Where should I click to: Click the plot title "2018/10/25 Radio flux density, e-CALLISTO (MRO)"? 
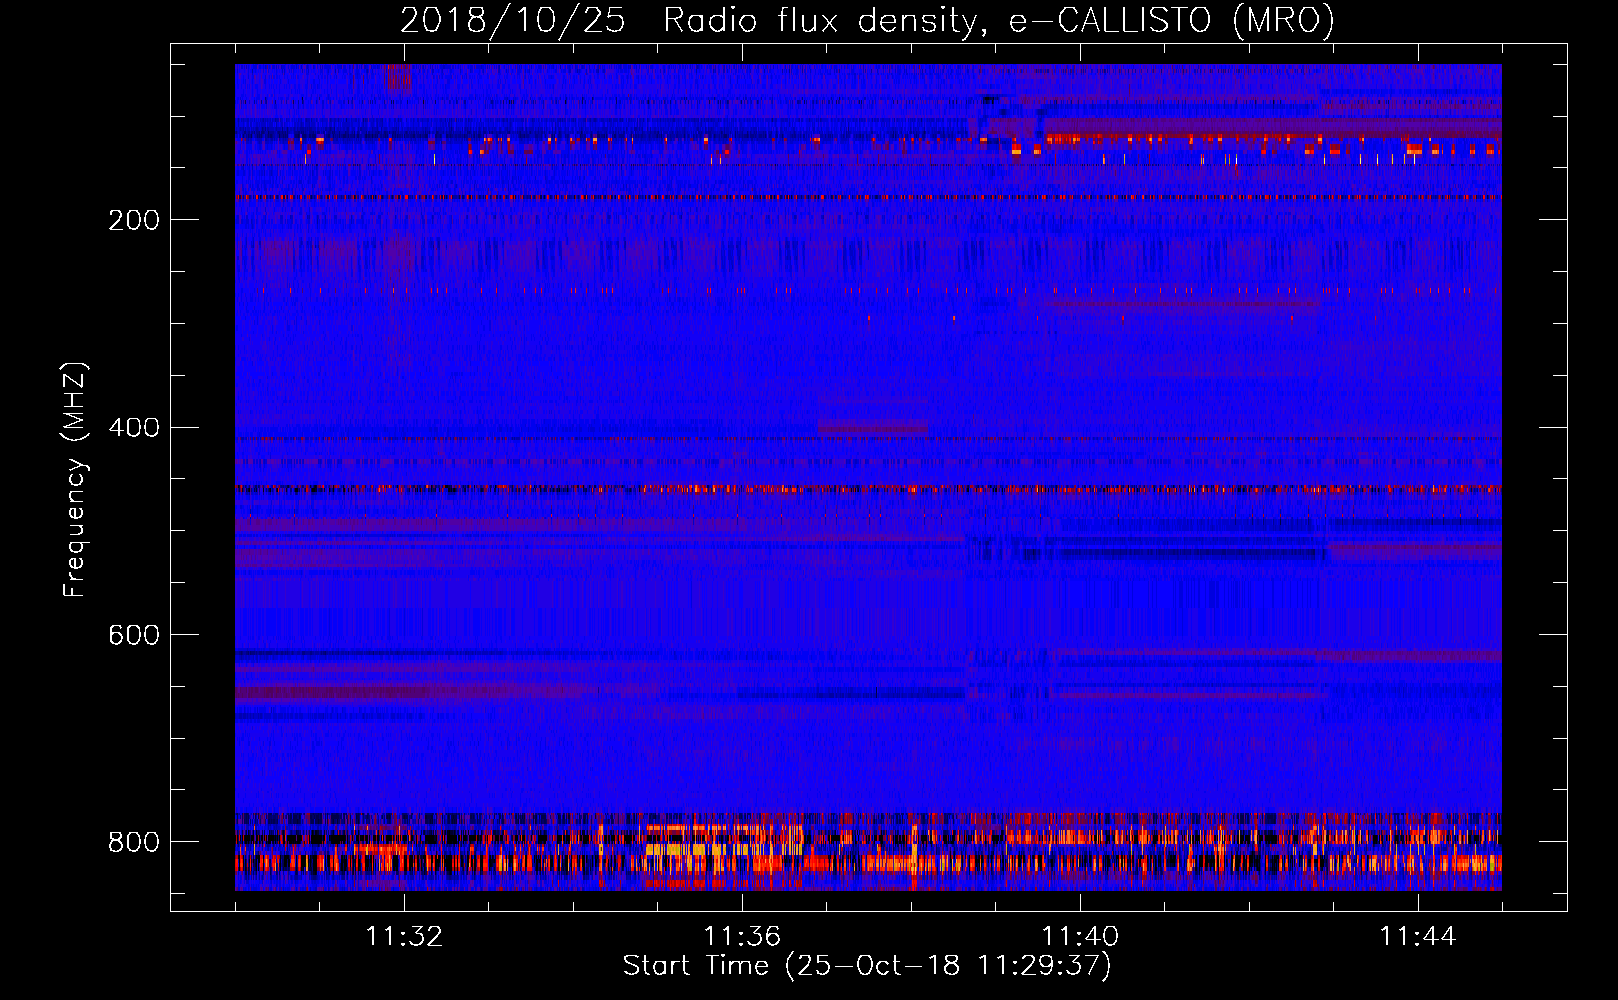pos(867,21)
